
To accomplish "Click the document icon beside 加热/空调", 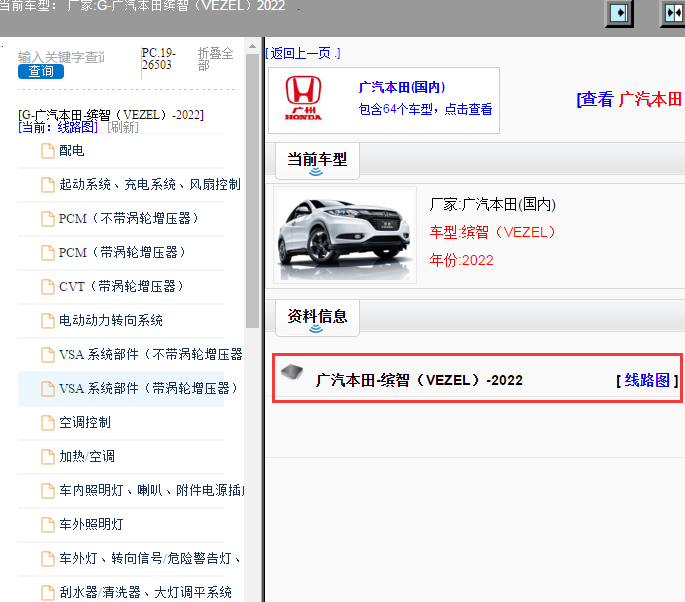I will [48, 457].
